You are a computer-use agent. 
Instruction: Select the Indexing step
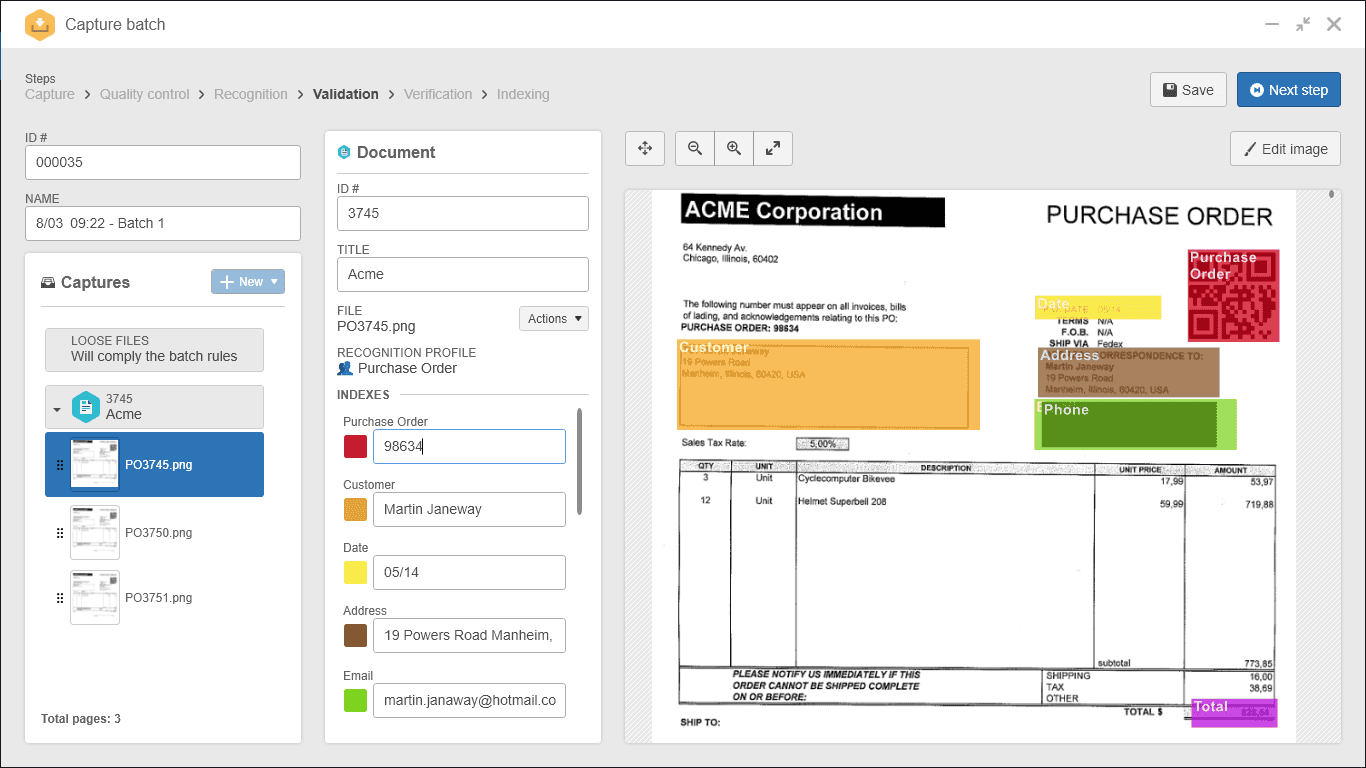(x=523, y=94)
